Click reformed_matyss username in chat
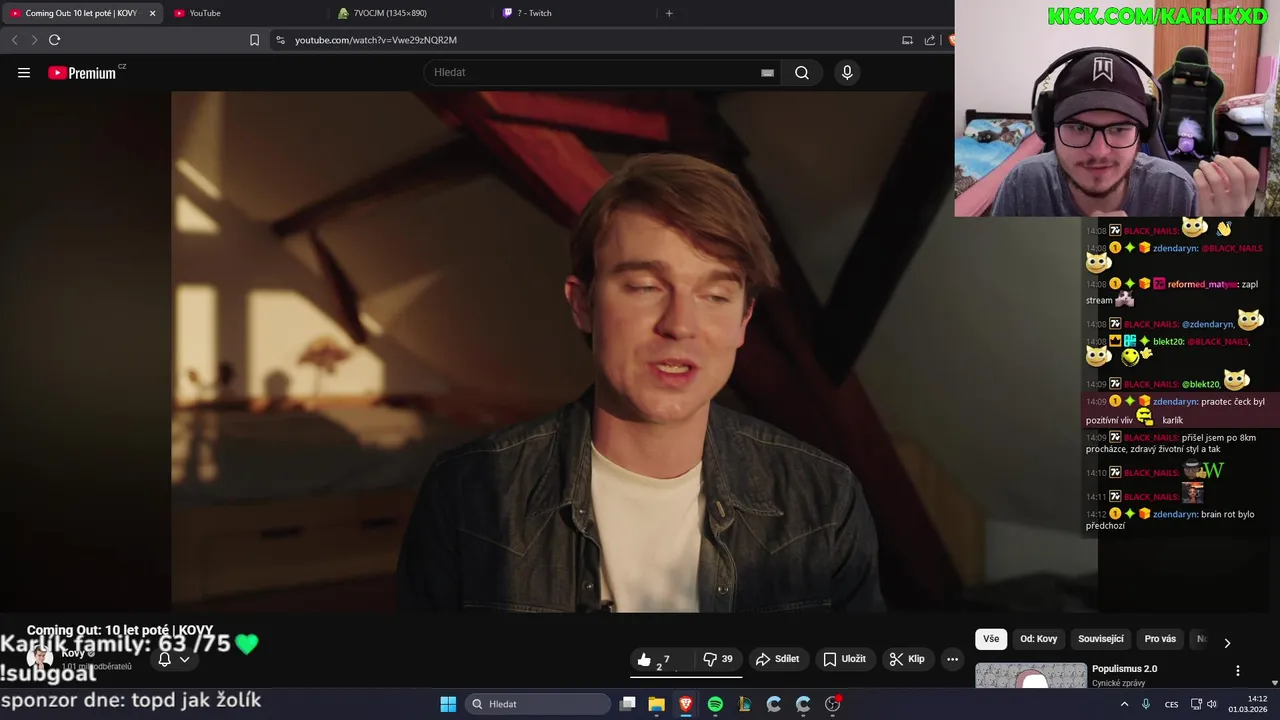The image size is (1280, 720). pyautogui.click(x=1203, y=284)
